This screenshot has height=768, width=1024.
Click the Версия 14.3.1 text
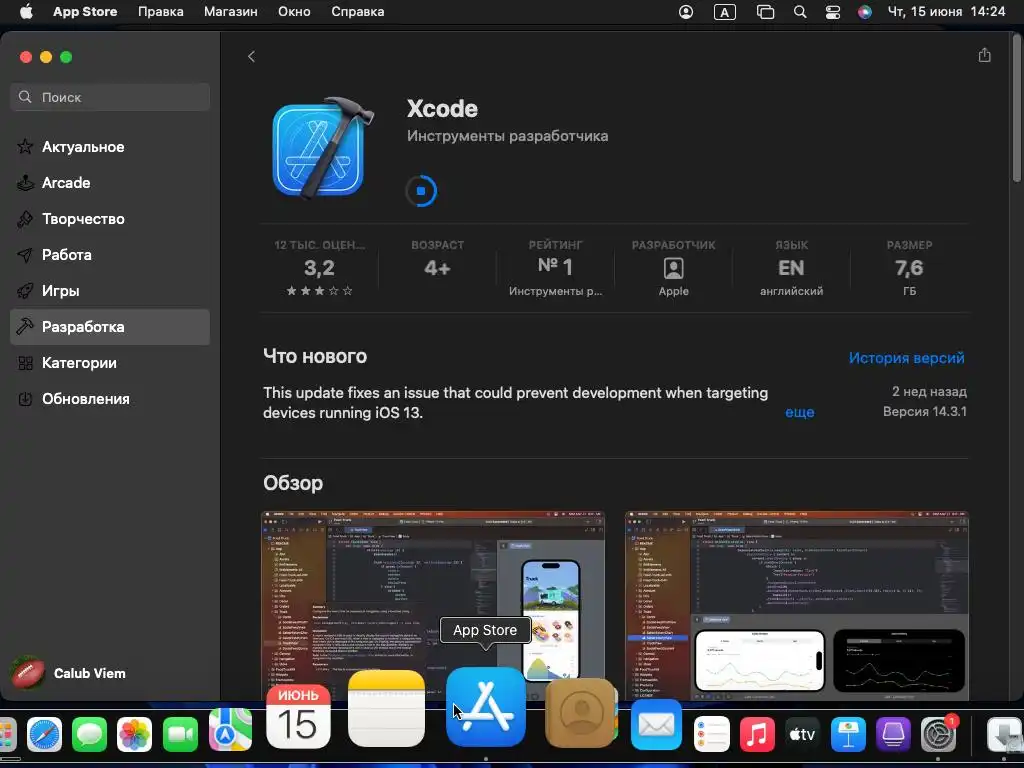[x=925, y=411]
